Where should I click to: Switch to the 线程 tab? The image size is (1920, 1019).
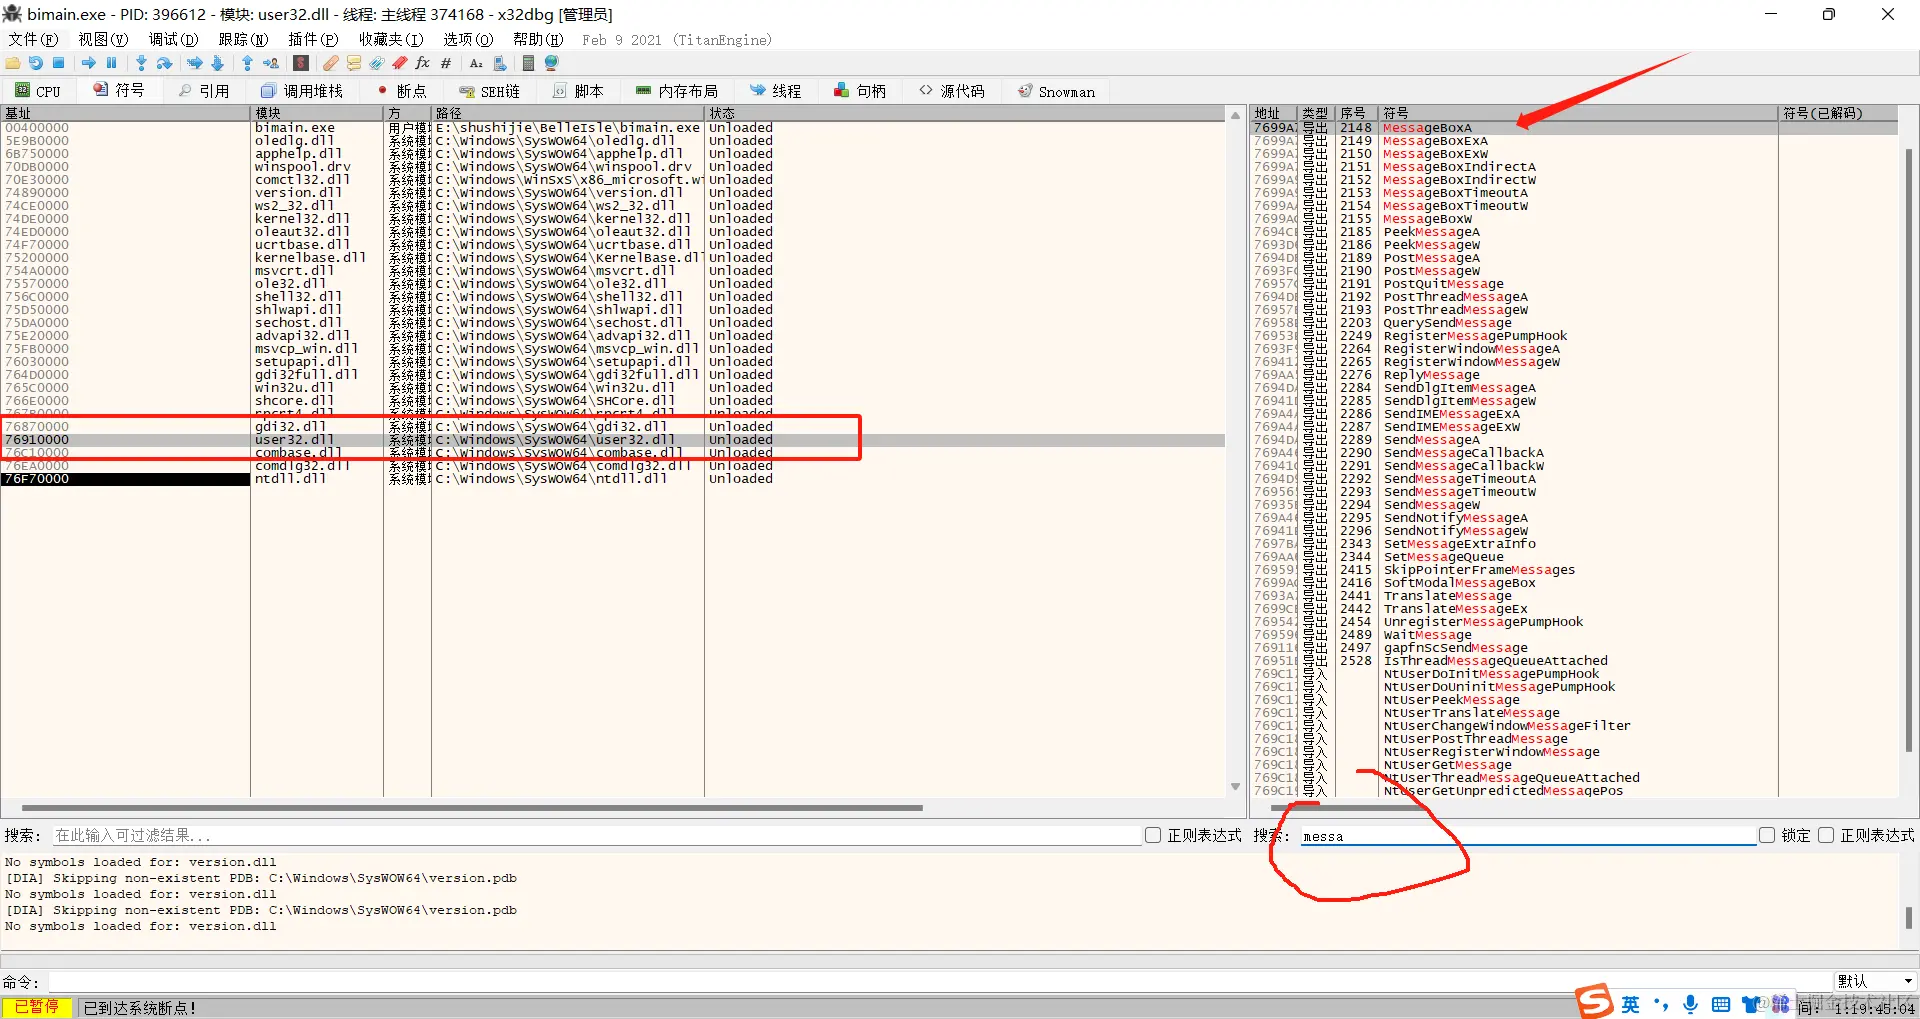click(776, 91)
